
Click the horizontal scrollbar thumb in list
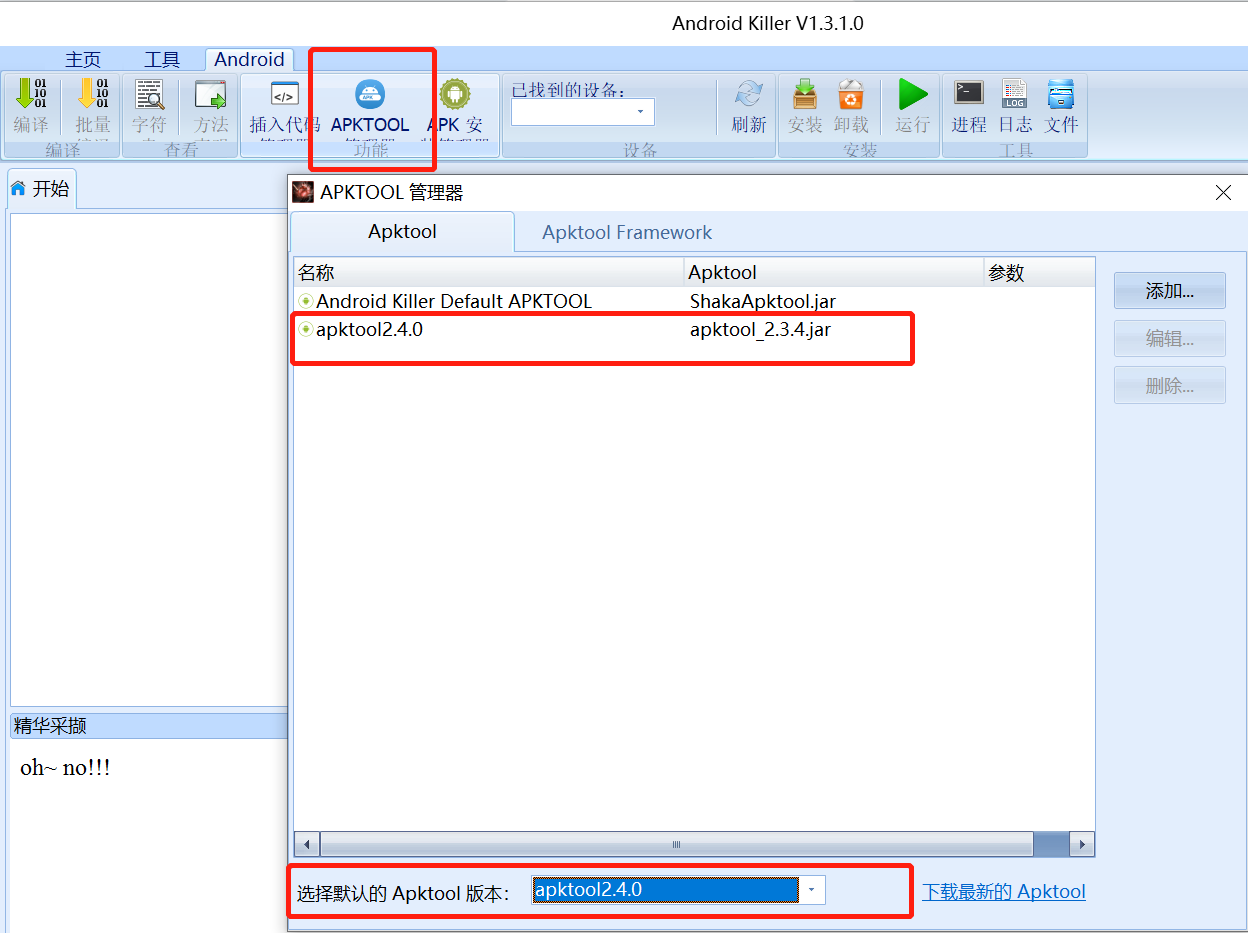[x=677, y=844]
